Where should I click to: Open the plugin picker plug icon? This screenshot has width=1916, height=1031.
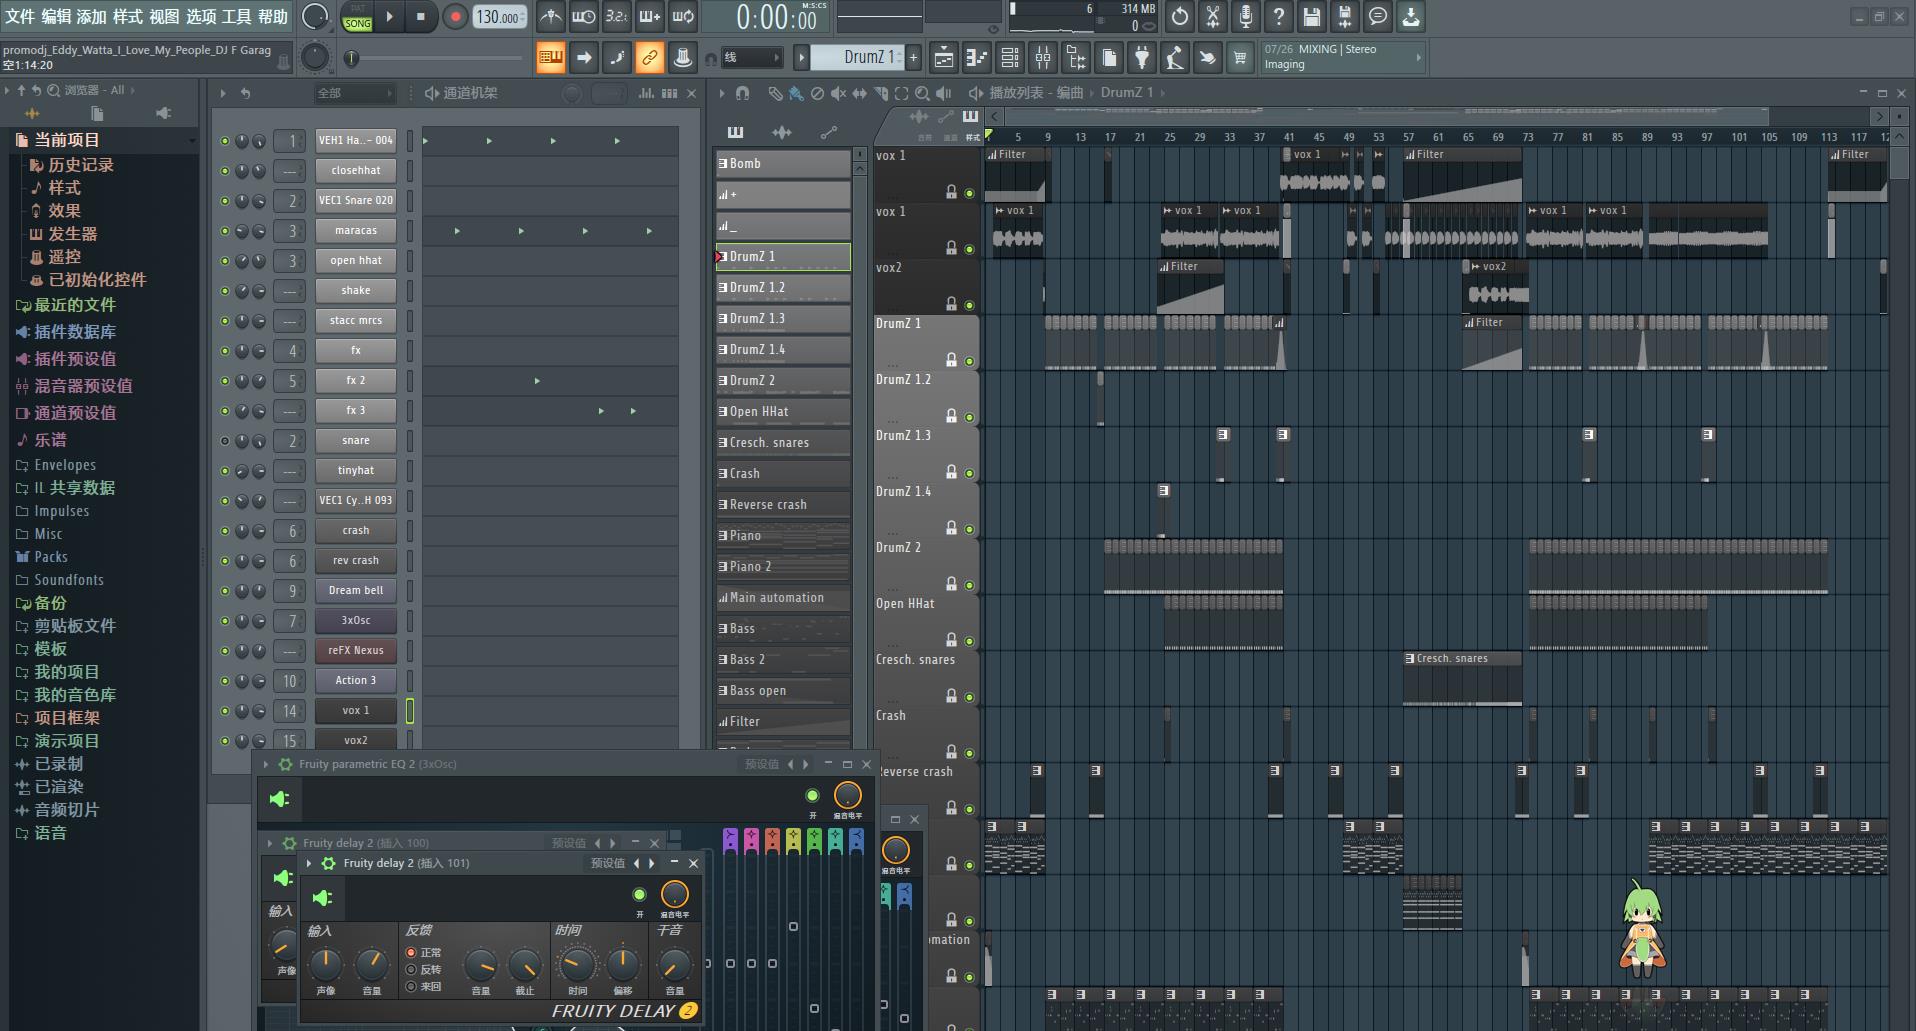(1142, 58)
